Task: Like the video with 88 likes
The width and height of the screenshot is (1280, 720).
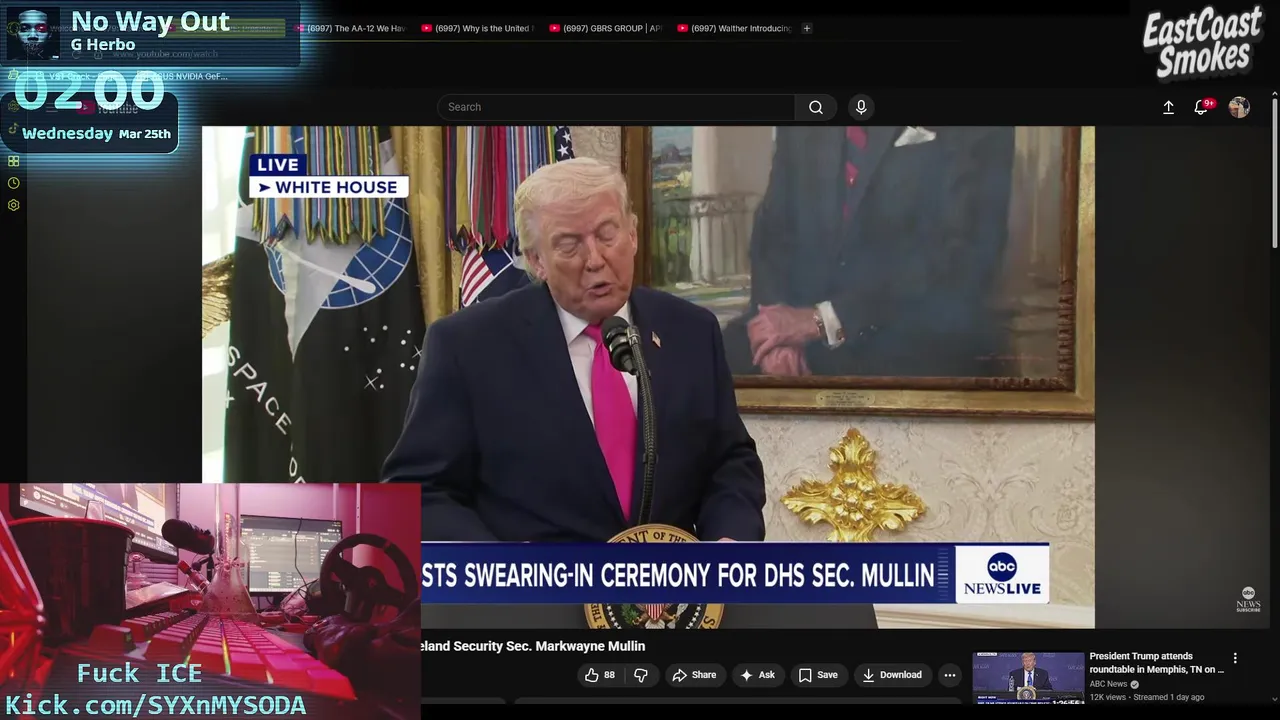Action: tap(599, 675)
